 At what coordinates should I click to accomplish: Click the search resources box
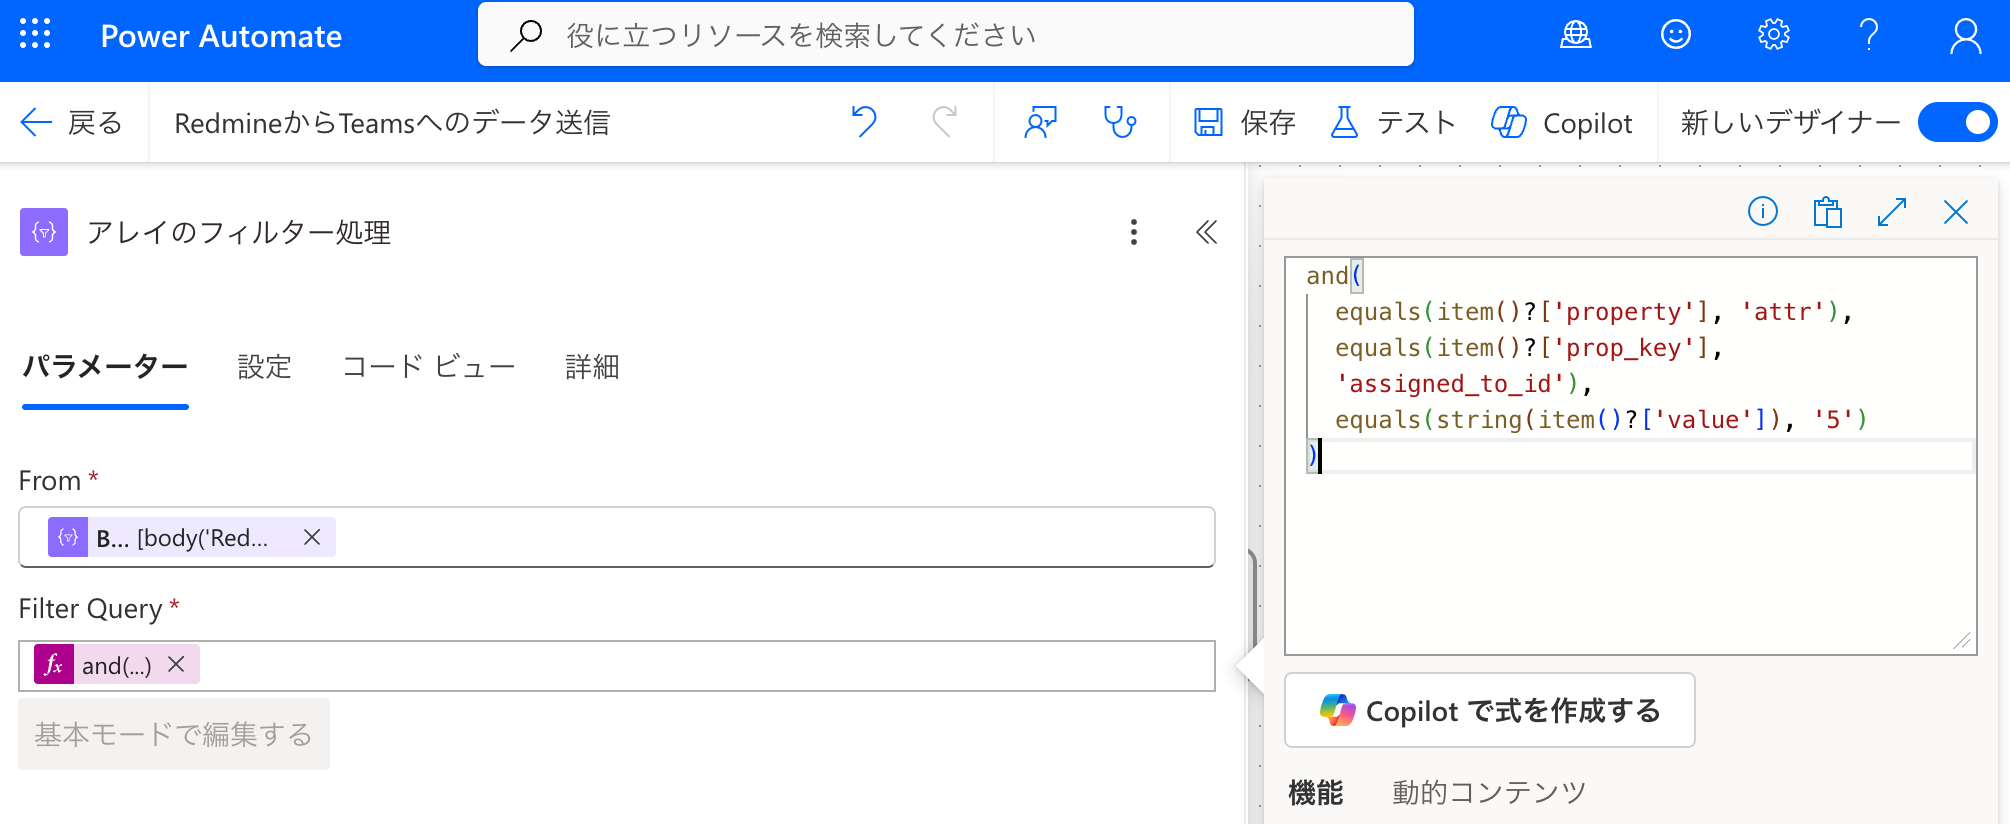tap(946, 35)
